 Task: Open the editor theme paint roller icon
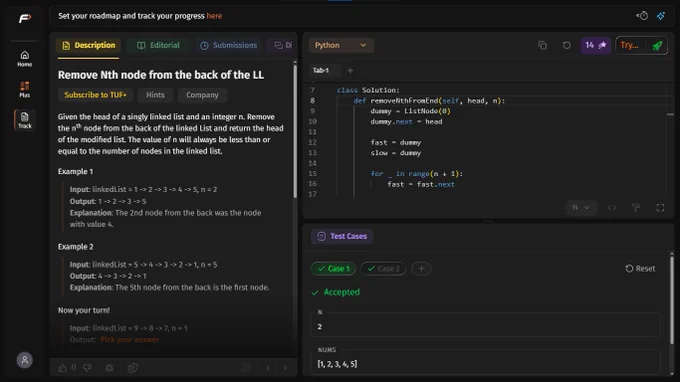[x=636, y=208]
